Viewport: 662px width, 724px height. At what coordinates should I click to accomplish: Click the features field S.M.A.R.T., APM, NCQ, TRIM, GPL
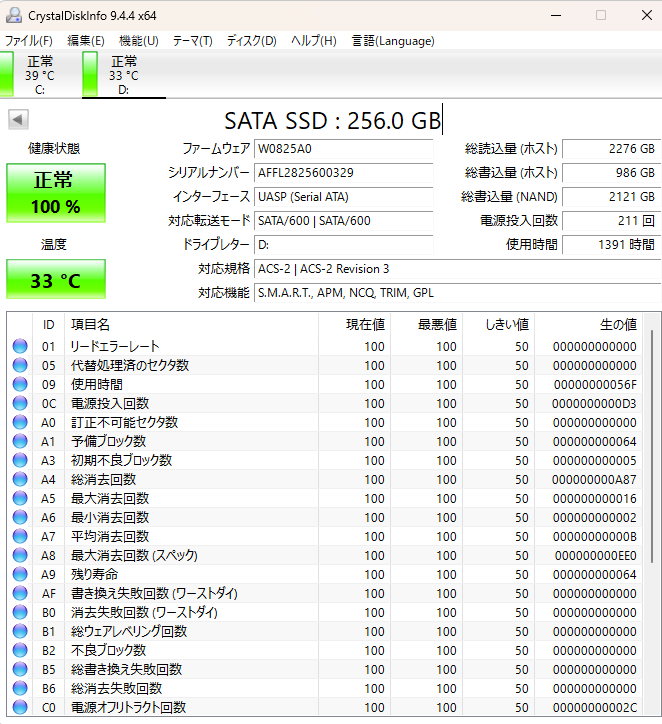coord(457,293)
